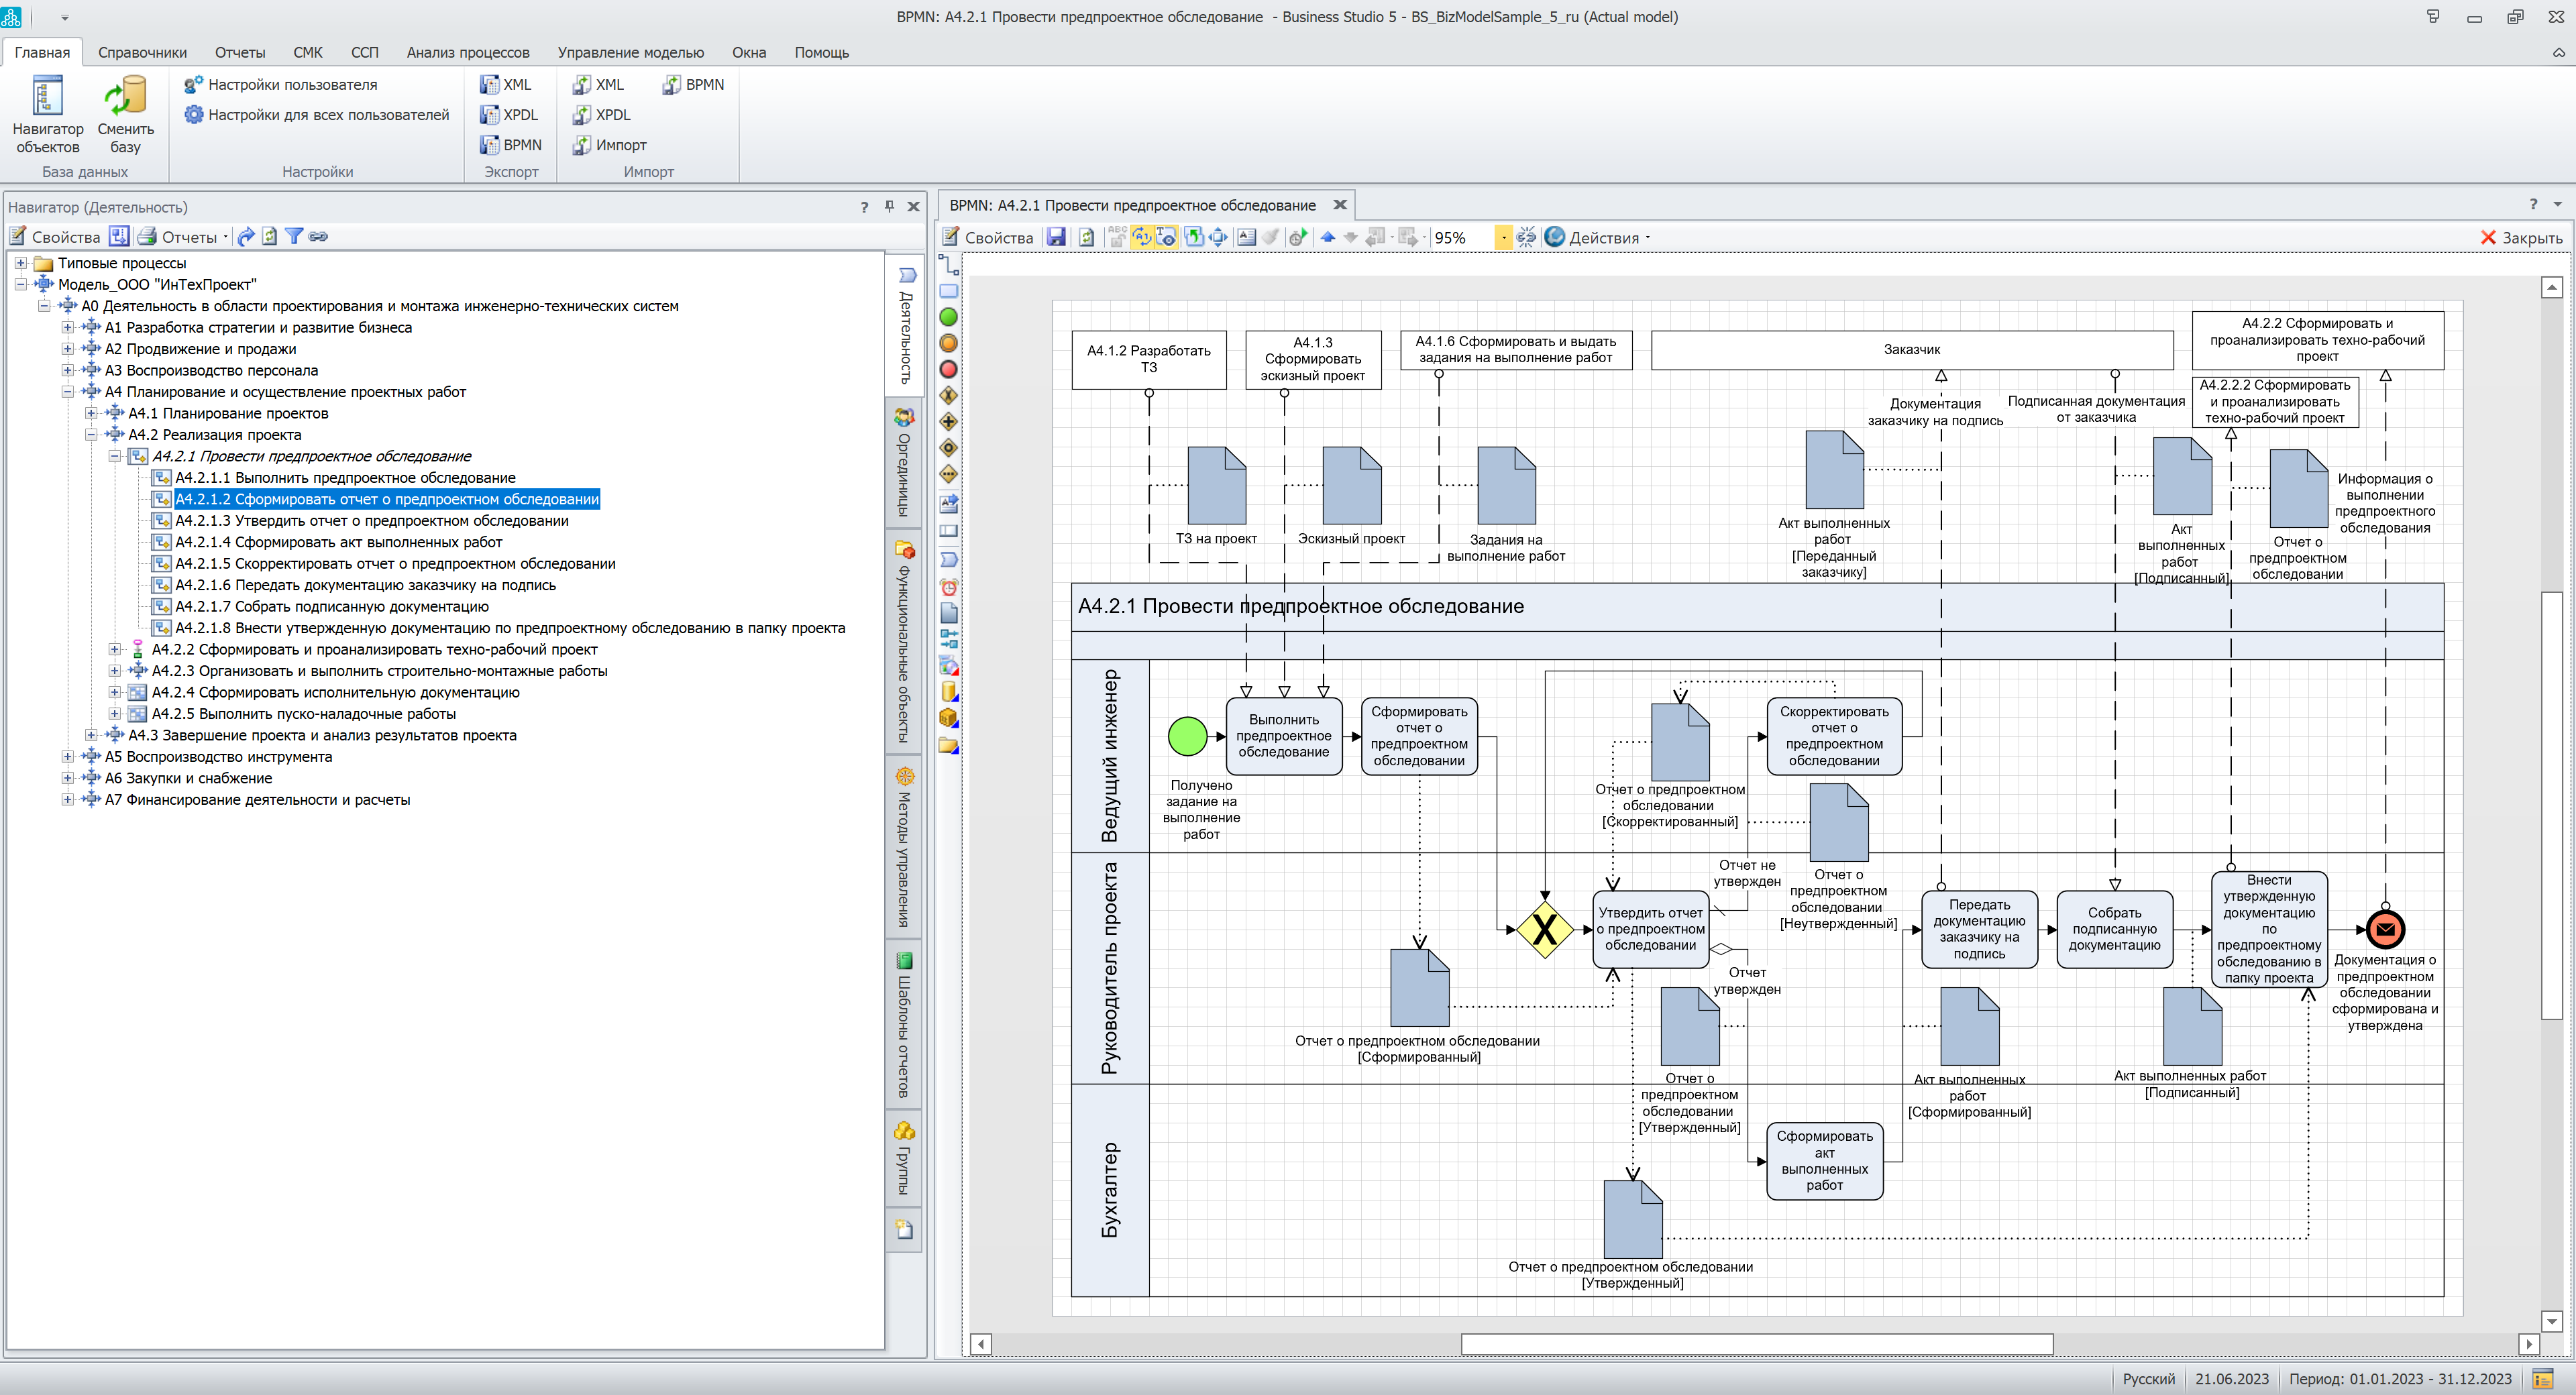Open the Навигатор объектов button
2576x1395 pixels.
(x=48, y=115)
